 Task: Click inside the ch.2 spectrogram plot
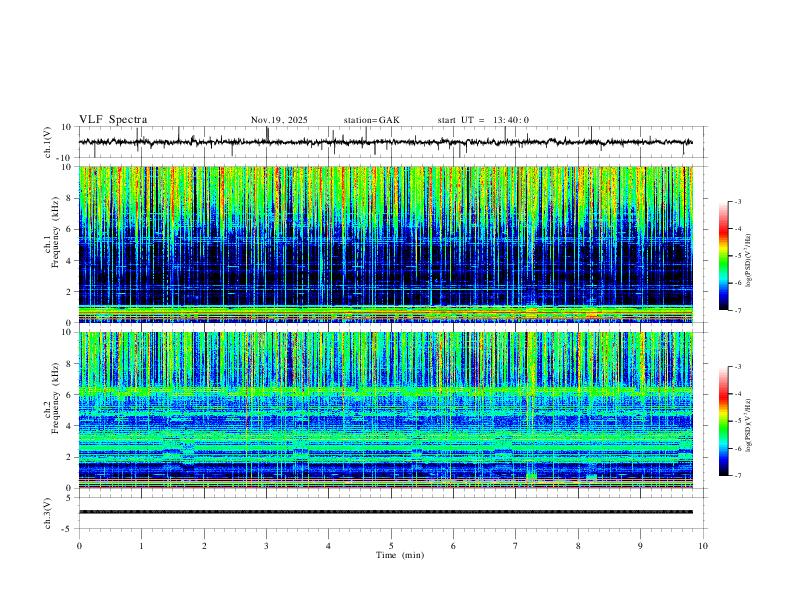385,410
